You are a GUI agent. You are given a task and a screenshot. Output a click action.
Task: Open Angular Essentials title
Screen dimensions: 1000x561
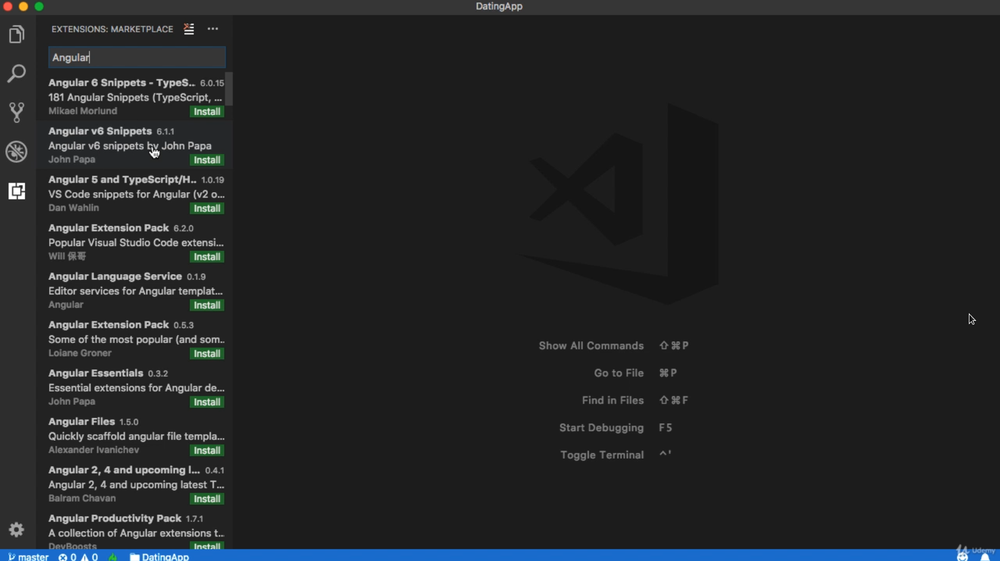pos(96,374)
